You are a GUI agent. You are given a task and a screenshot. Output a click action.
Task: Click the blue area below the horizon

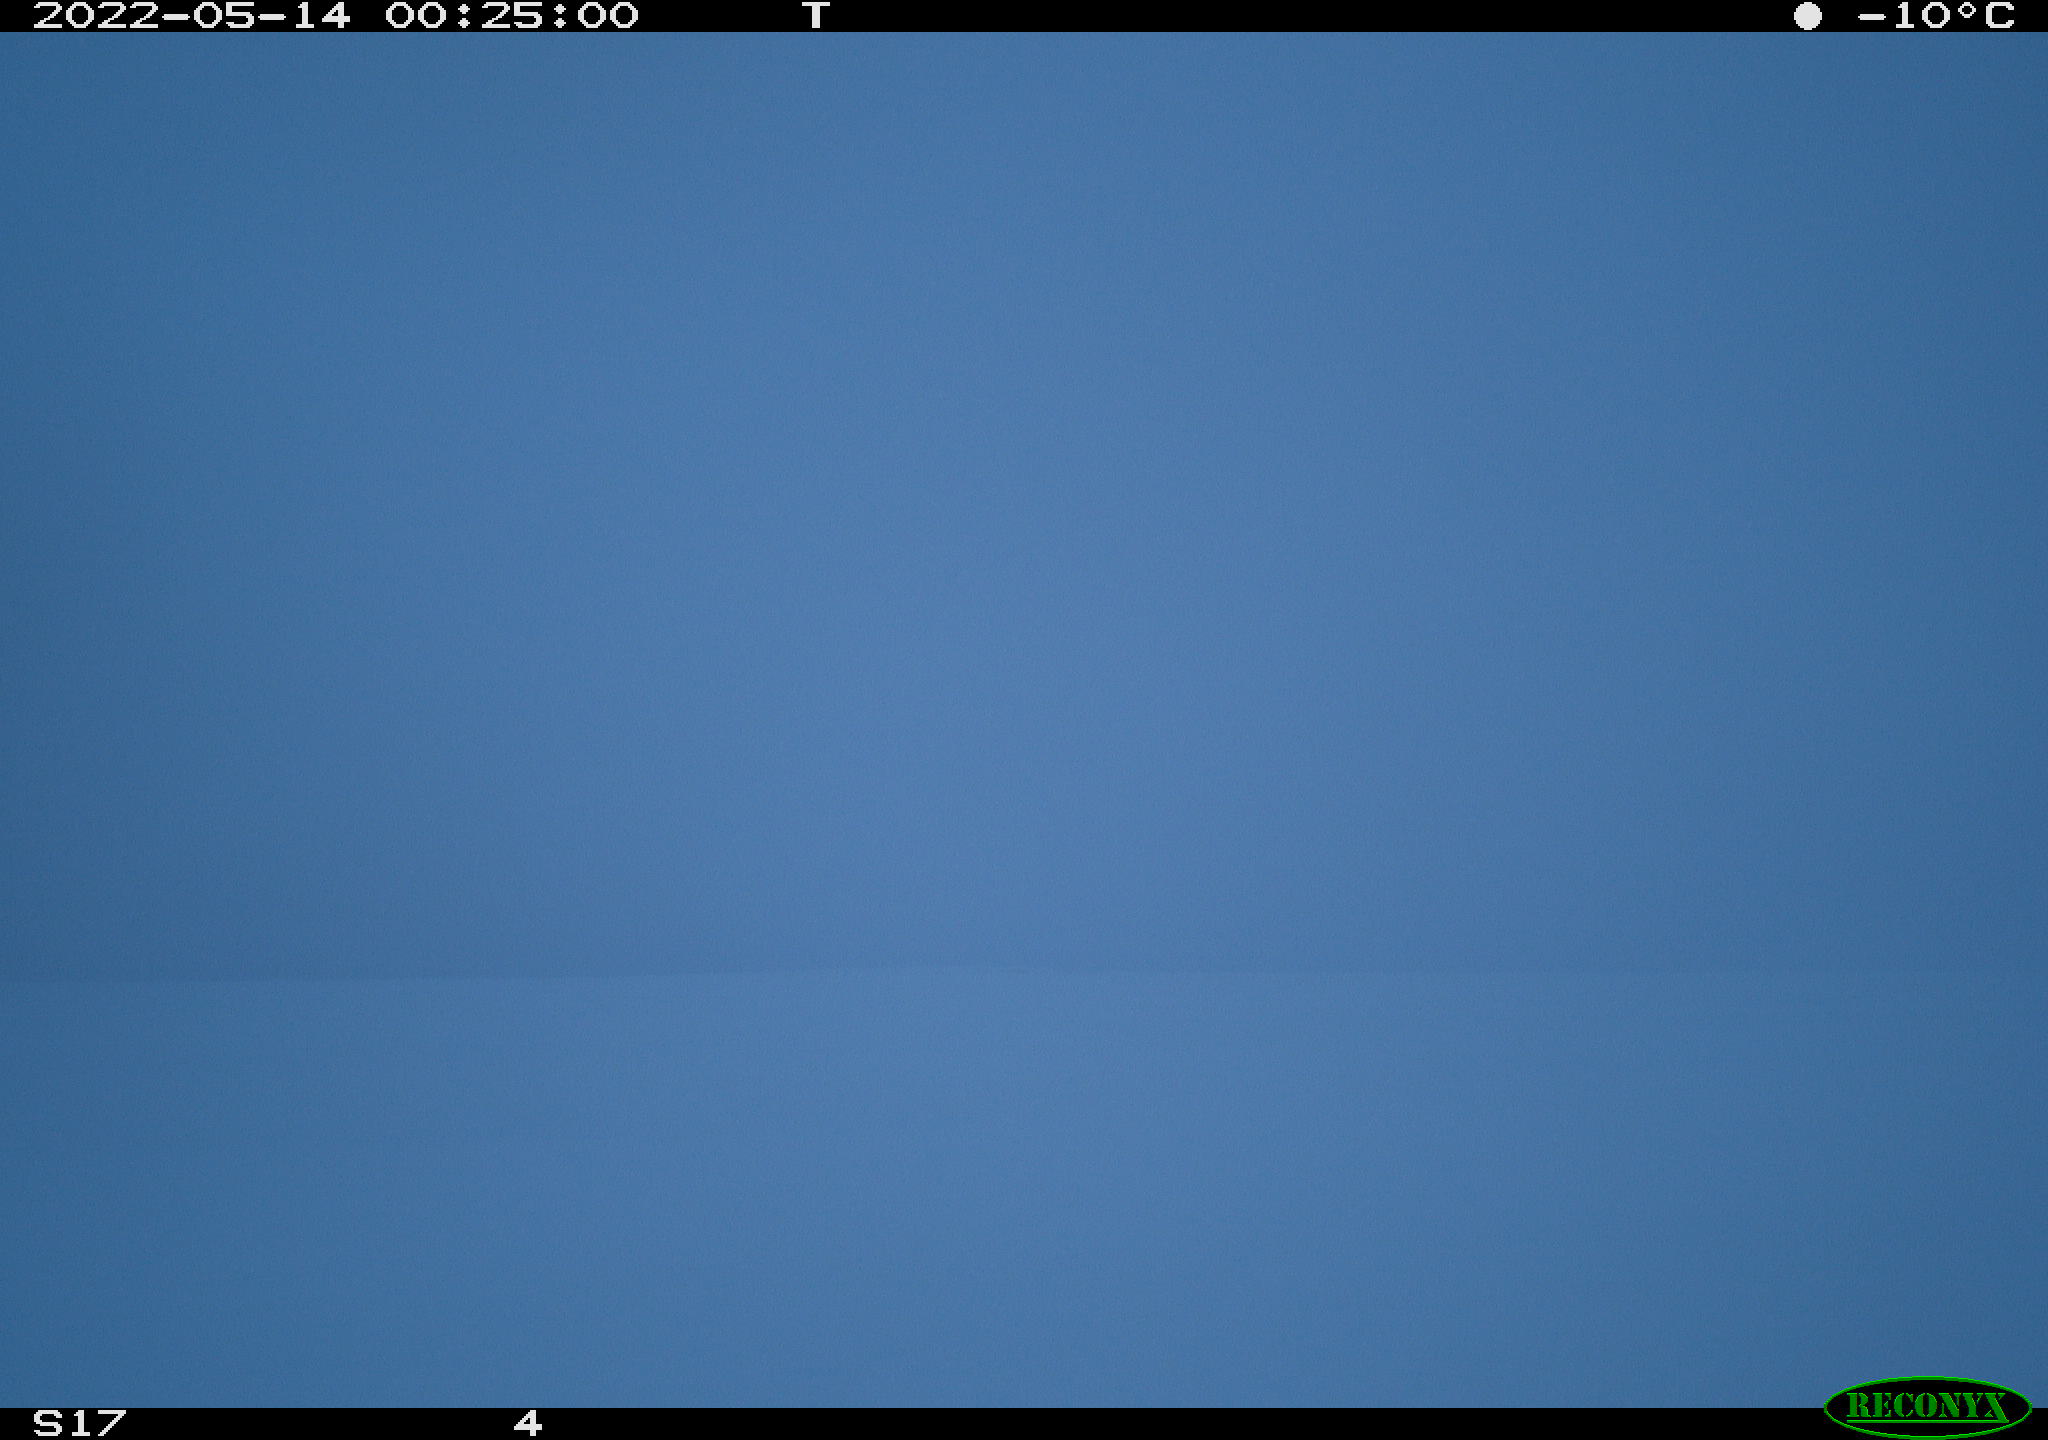point(1024,1190)
